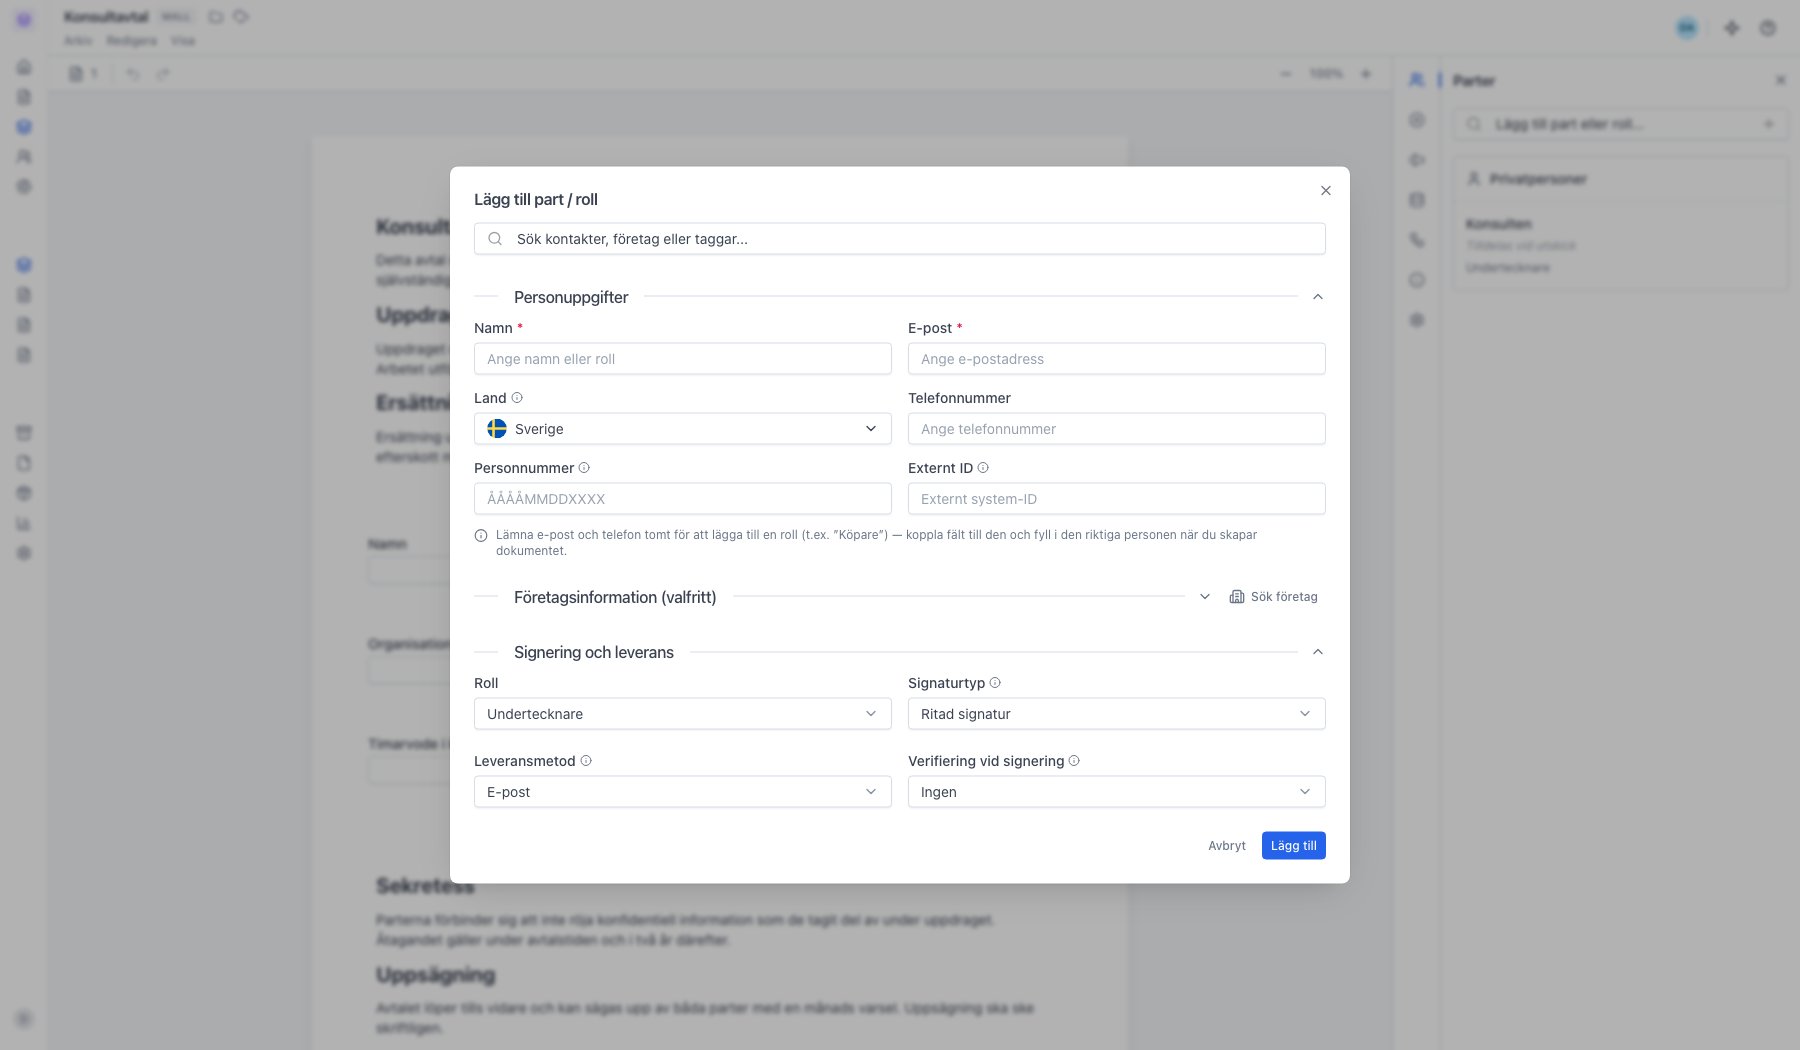Click the Namn input field
This screenshot has width=1800, height=1050.
coord(683,359)
